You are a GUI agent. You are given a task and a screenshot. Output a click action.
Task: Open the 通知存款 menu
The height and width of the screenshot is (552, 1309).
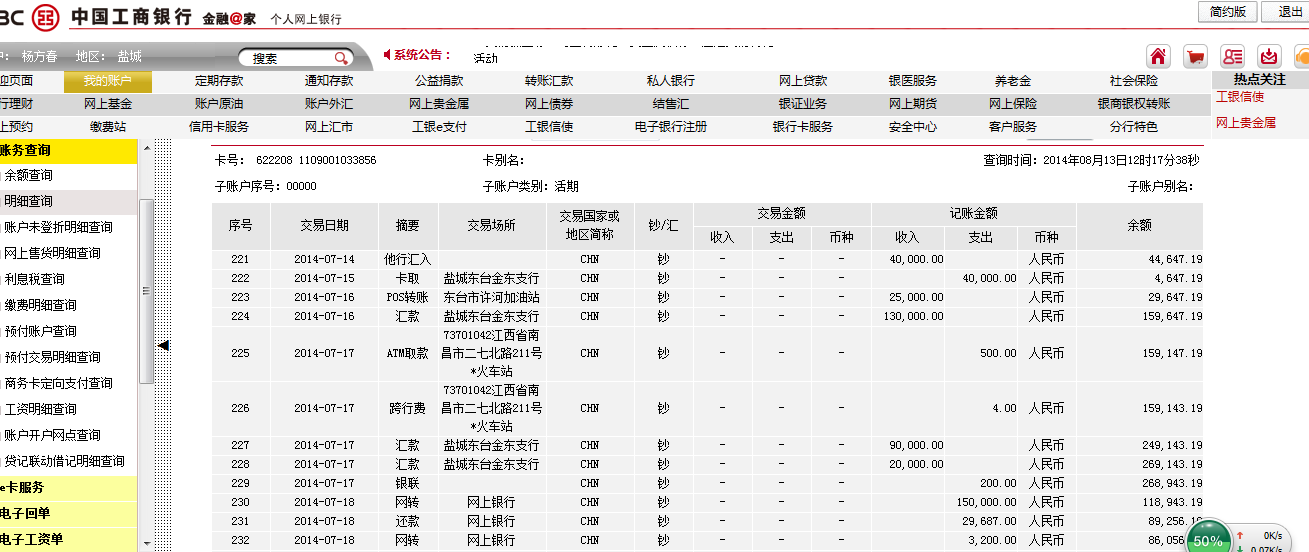[329, 81]
